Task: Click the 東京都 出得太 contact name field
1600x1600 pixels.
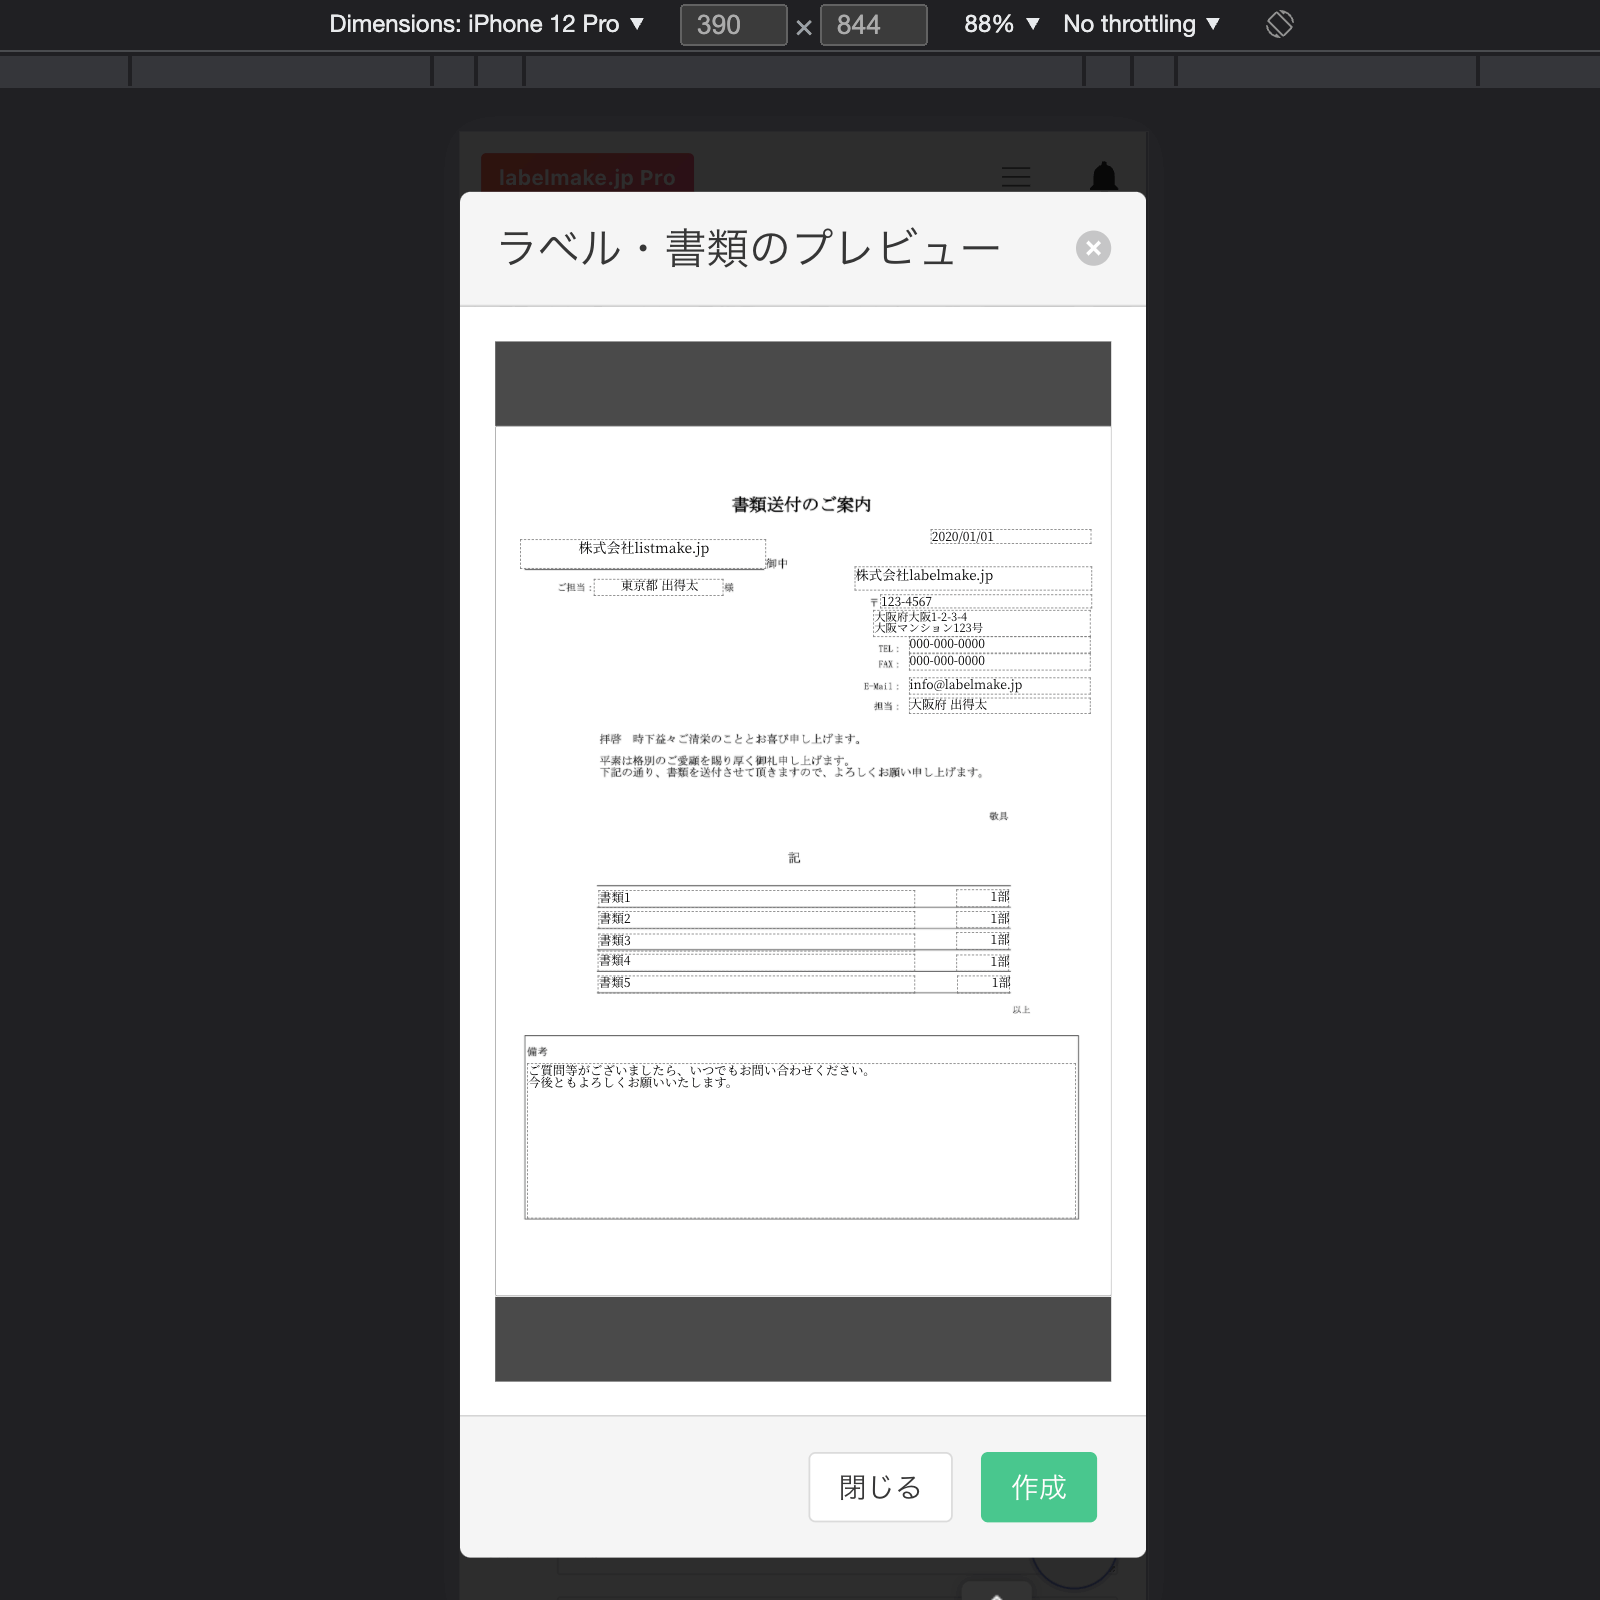Action: point(658,586)
